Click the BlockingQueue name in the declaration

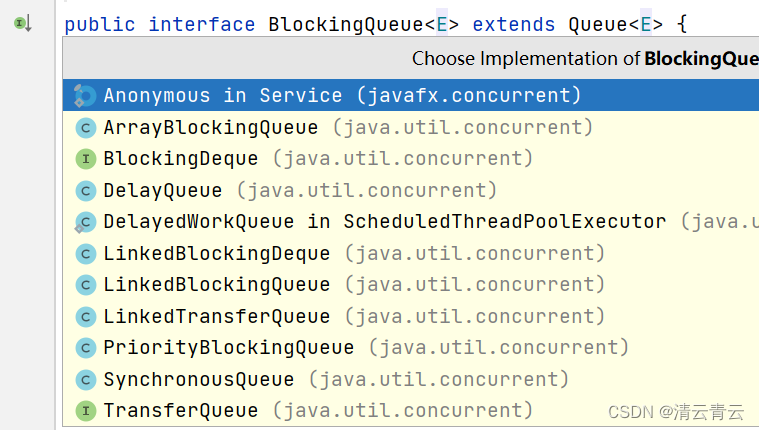pyautogui.click(x=346, y=24)
